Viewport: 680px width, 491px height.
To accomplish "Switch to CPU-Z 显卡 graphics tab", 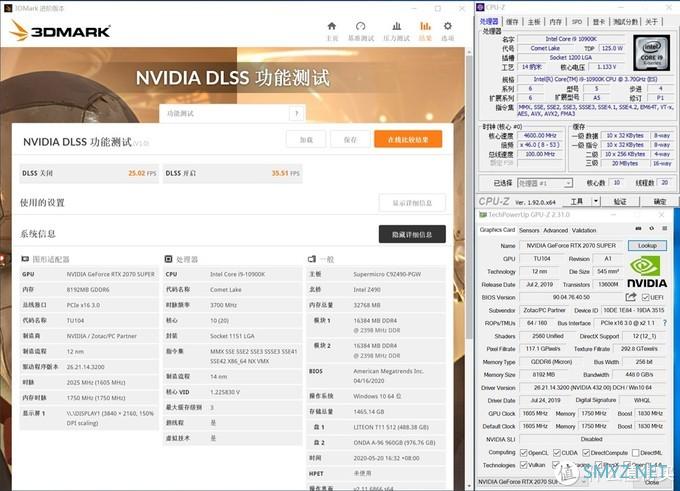I will pyautogui.click(x=599, y=22).
